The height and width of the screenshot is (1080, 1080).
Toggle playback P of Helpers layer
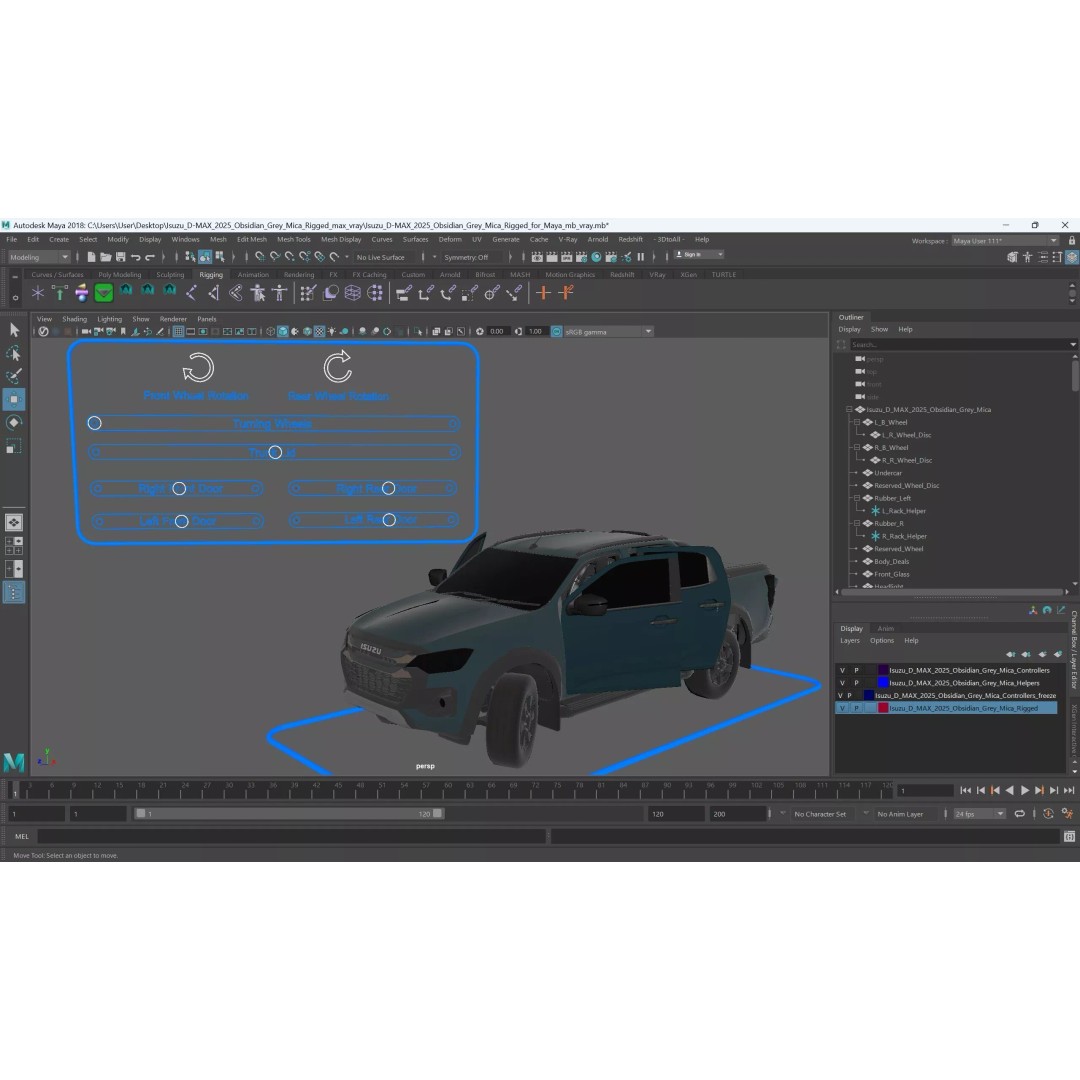pos(856,683)
